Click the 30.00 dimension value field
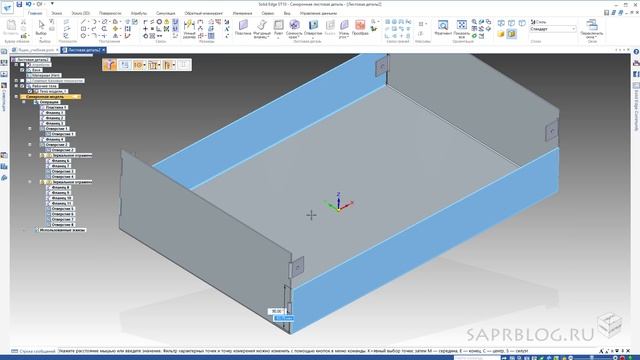 point(277,311)
